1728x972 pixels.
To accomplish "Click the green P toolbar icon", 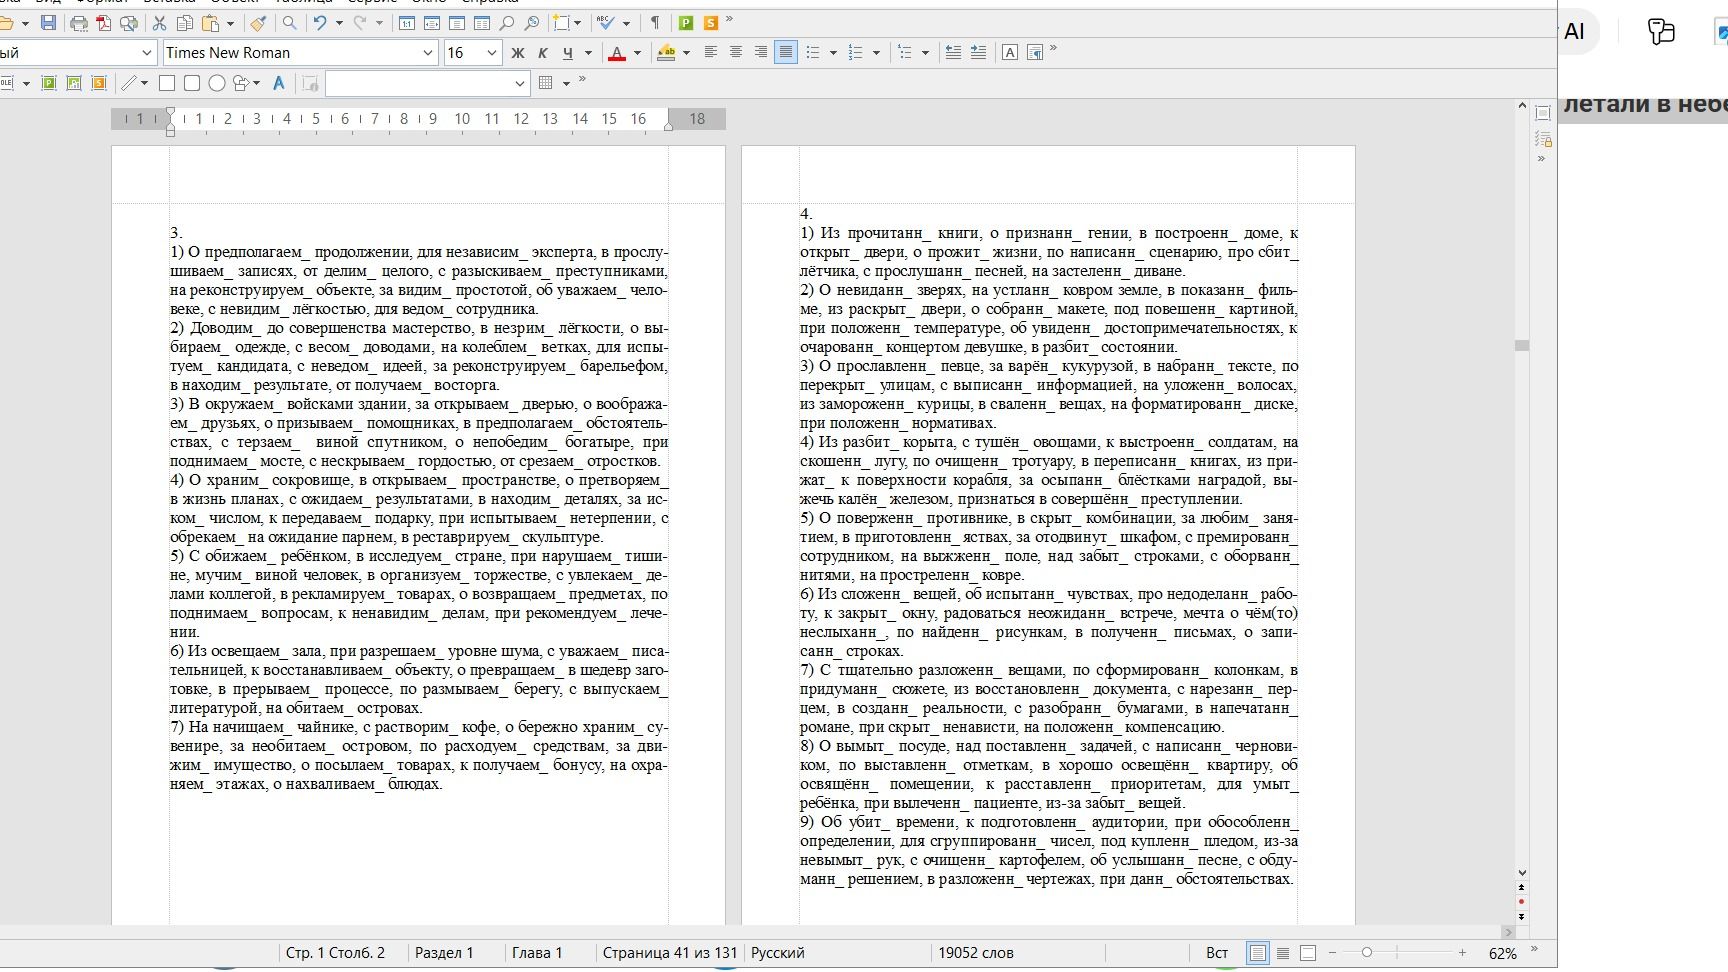I will point(686,23).
